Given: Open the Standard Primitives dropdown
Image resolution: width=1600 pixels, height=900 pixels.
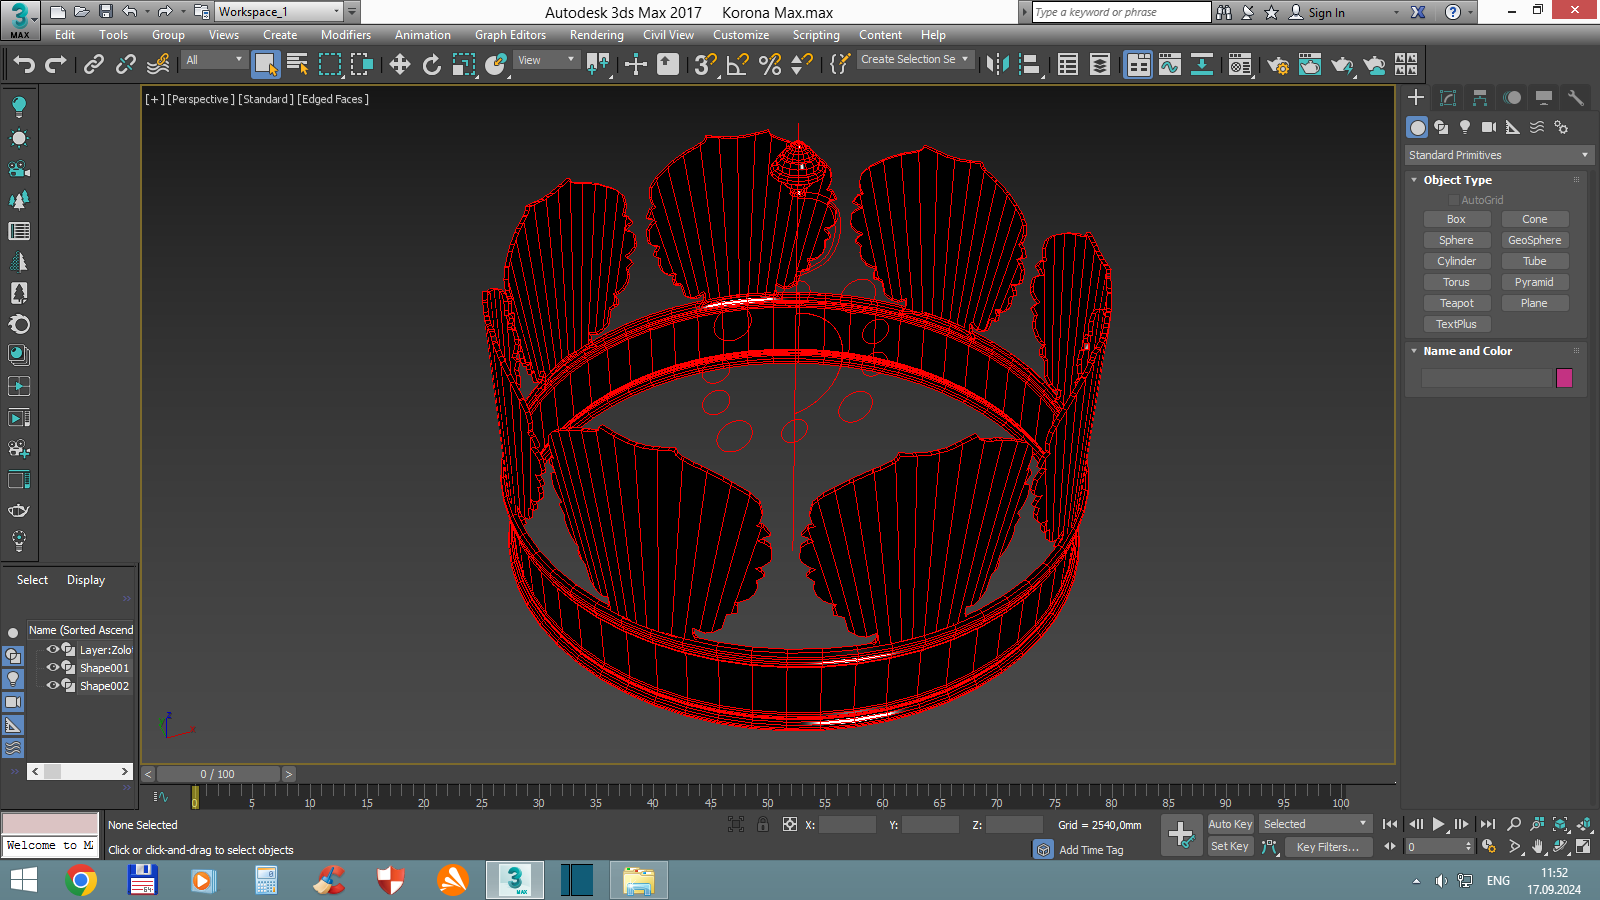Looking at the screenshot, I should click(x=1498, y=155).
